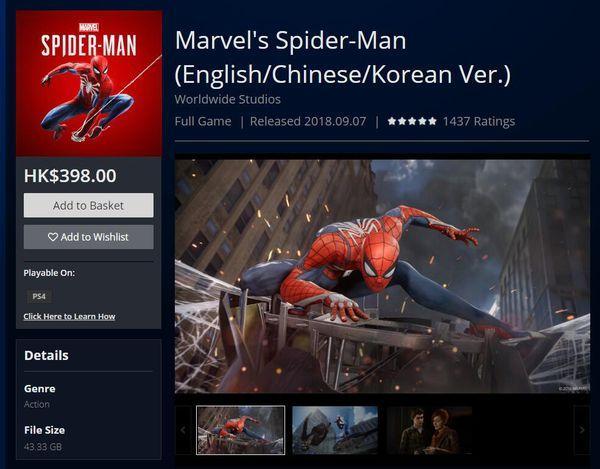The width and height of the screenshot is (600, 469).
Task: Click the heart icon on the wishlist button
Action: pos(53,237)
